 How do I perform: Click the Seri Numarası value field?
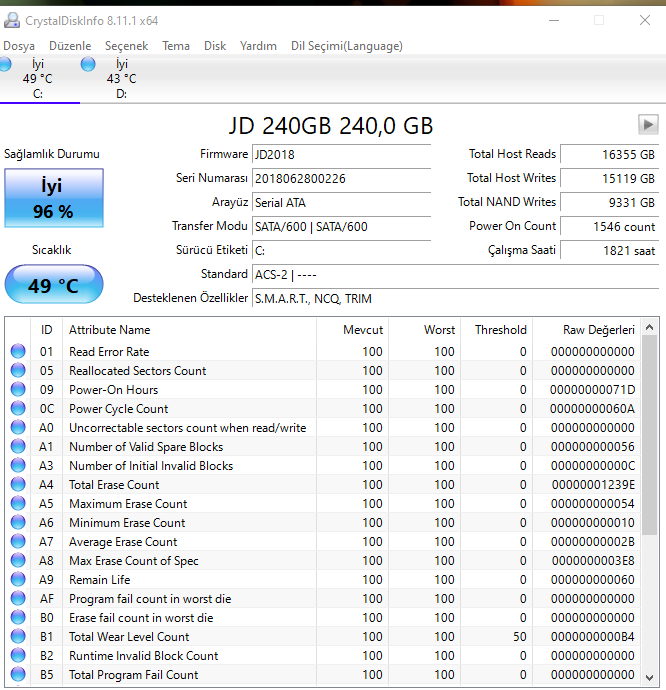[x=341, y=179]
